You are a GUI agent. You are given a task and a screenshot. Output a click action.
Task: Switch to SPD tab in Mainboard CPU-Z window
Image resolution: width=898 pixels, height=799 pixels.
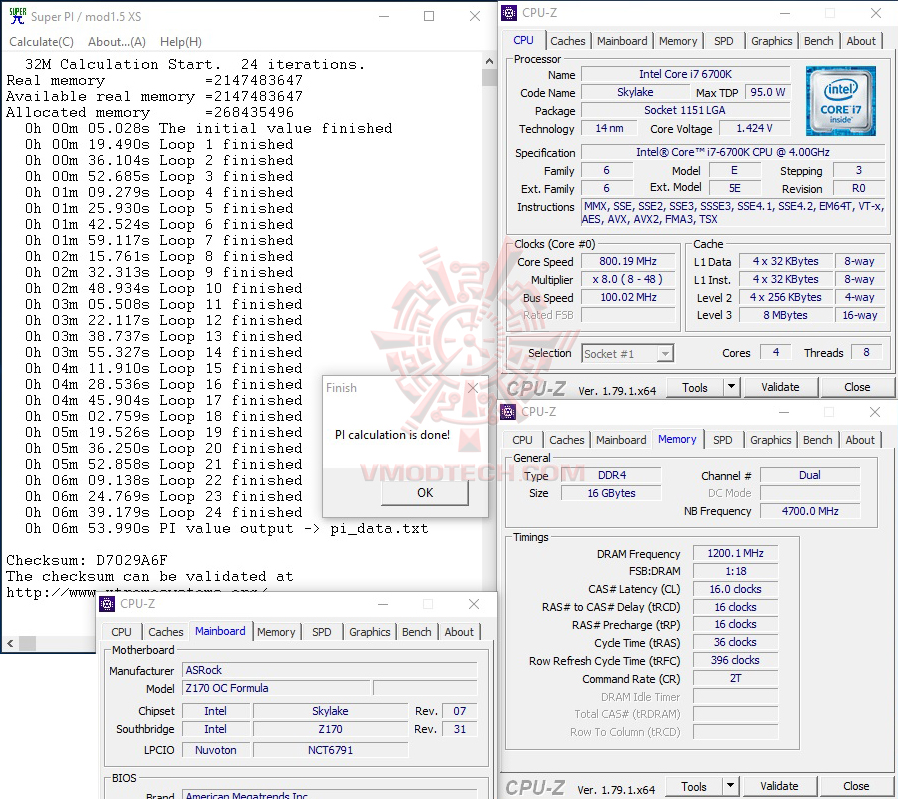point(321,632)
